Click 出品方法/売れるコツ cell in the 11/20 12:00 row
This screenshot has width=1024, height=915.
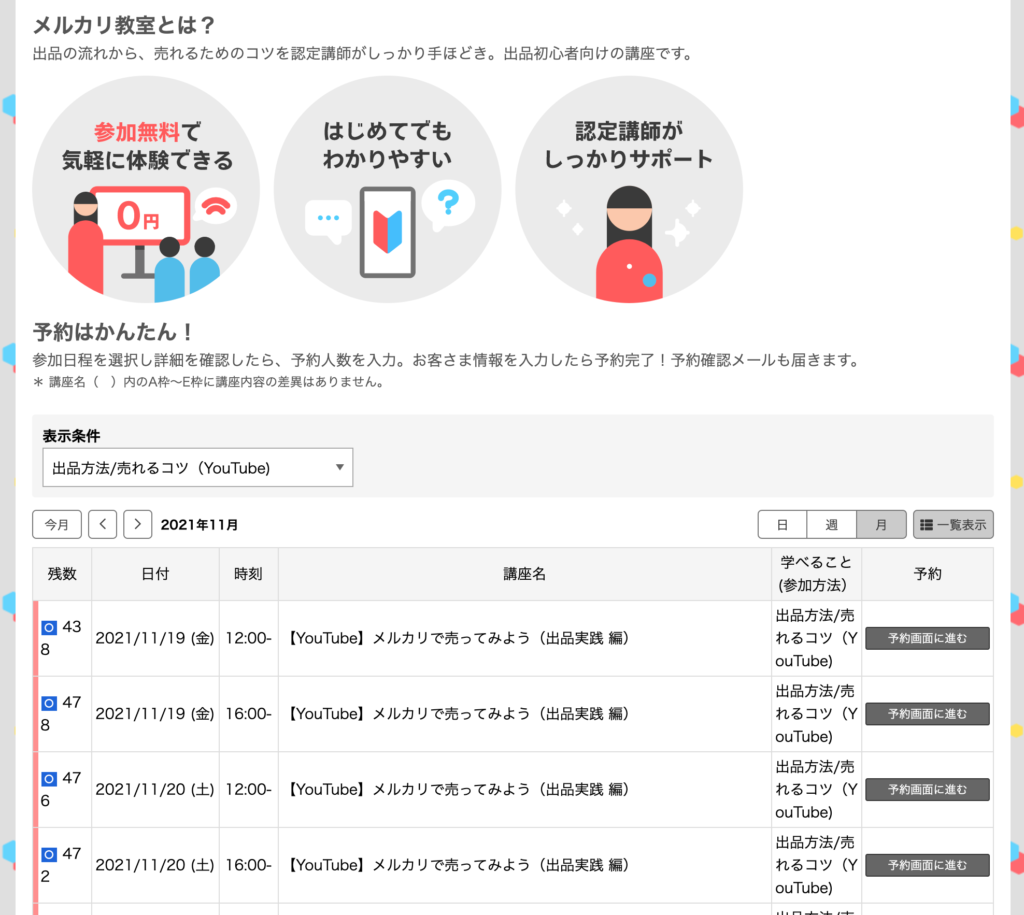point(816,790)
